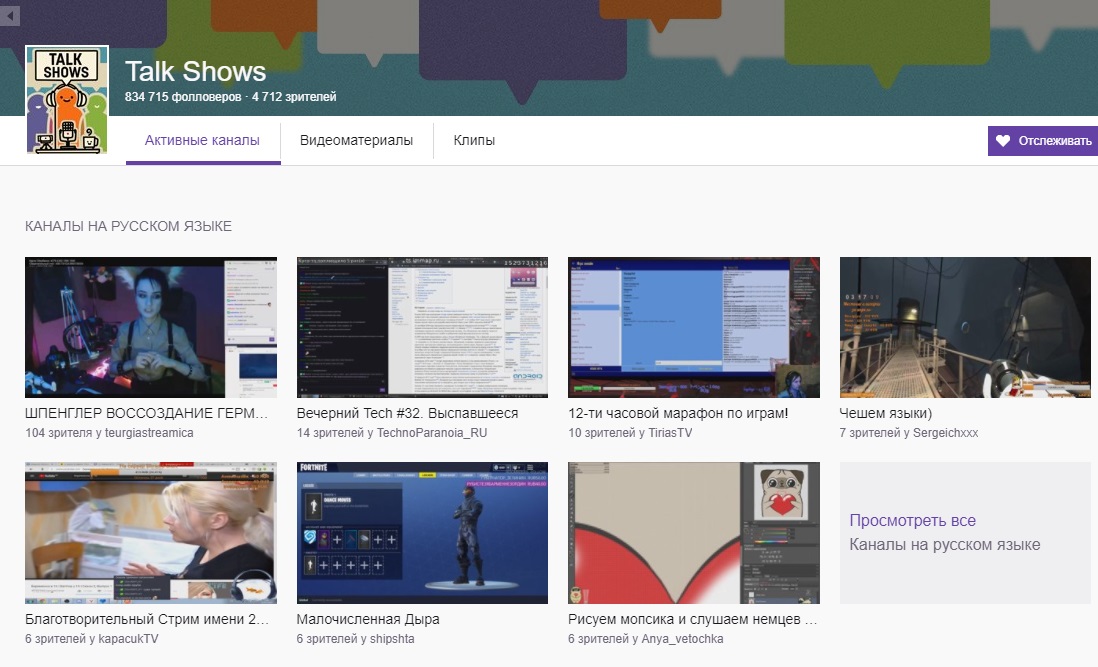Click the heart Отслеживать follow button
1098x667 pixels.
1043,141
